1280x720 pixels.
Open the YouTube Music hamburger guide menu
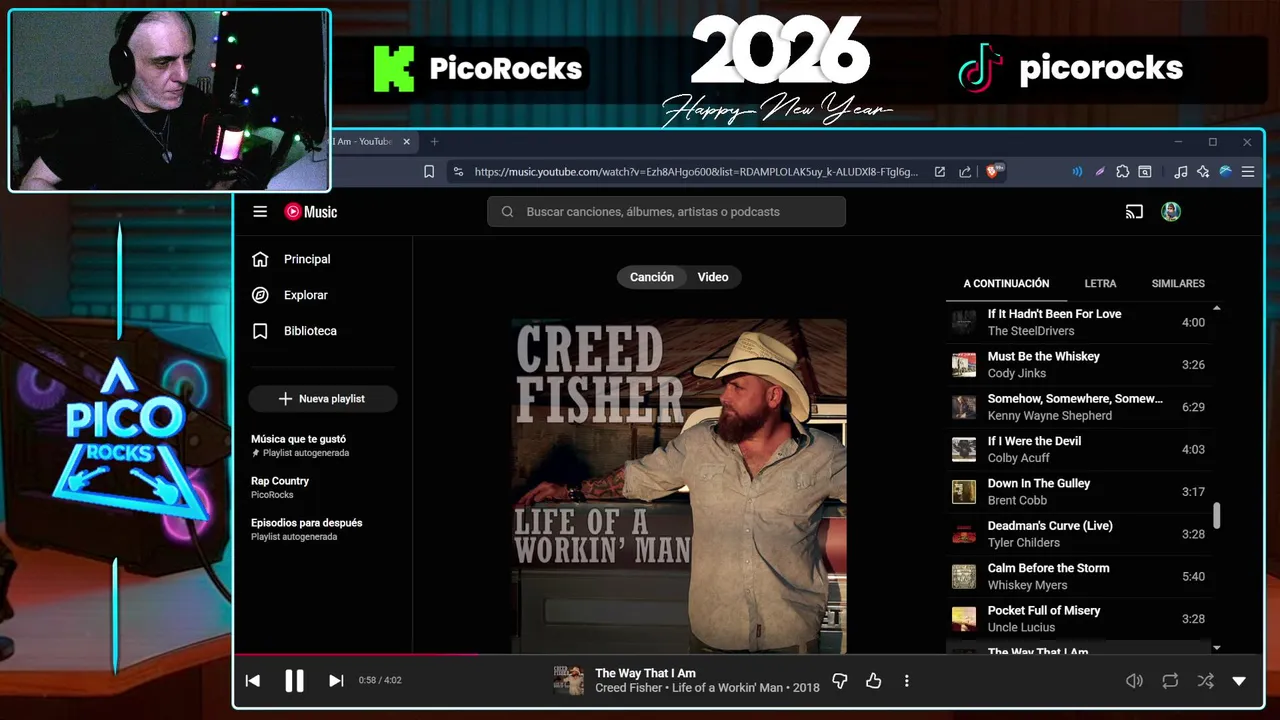coord(260,211)
